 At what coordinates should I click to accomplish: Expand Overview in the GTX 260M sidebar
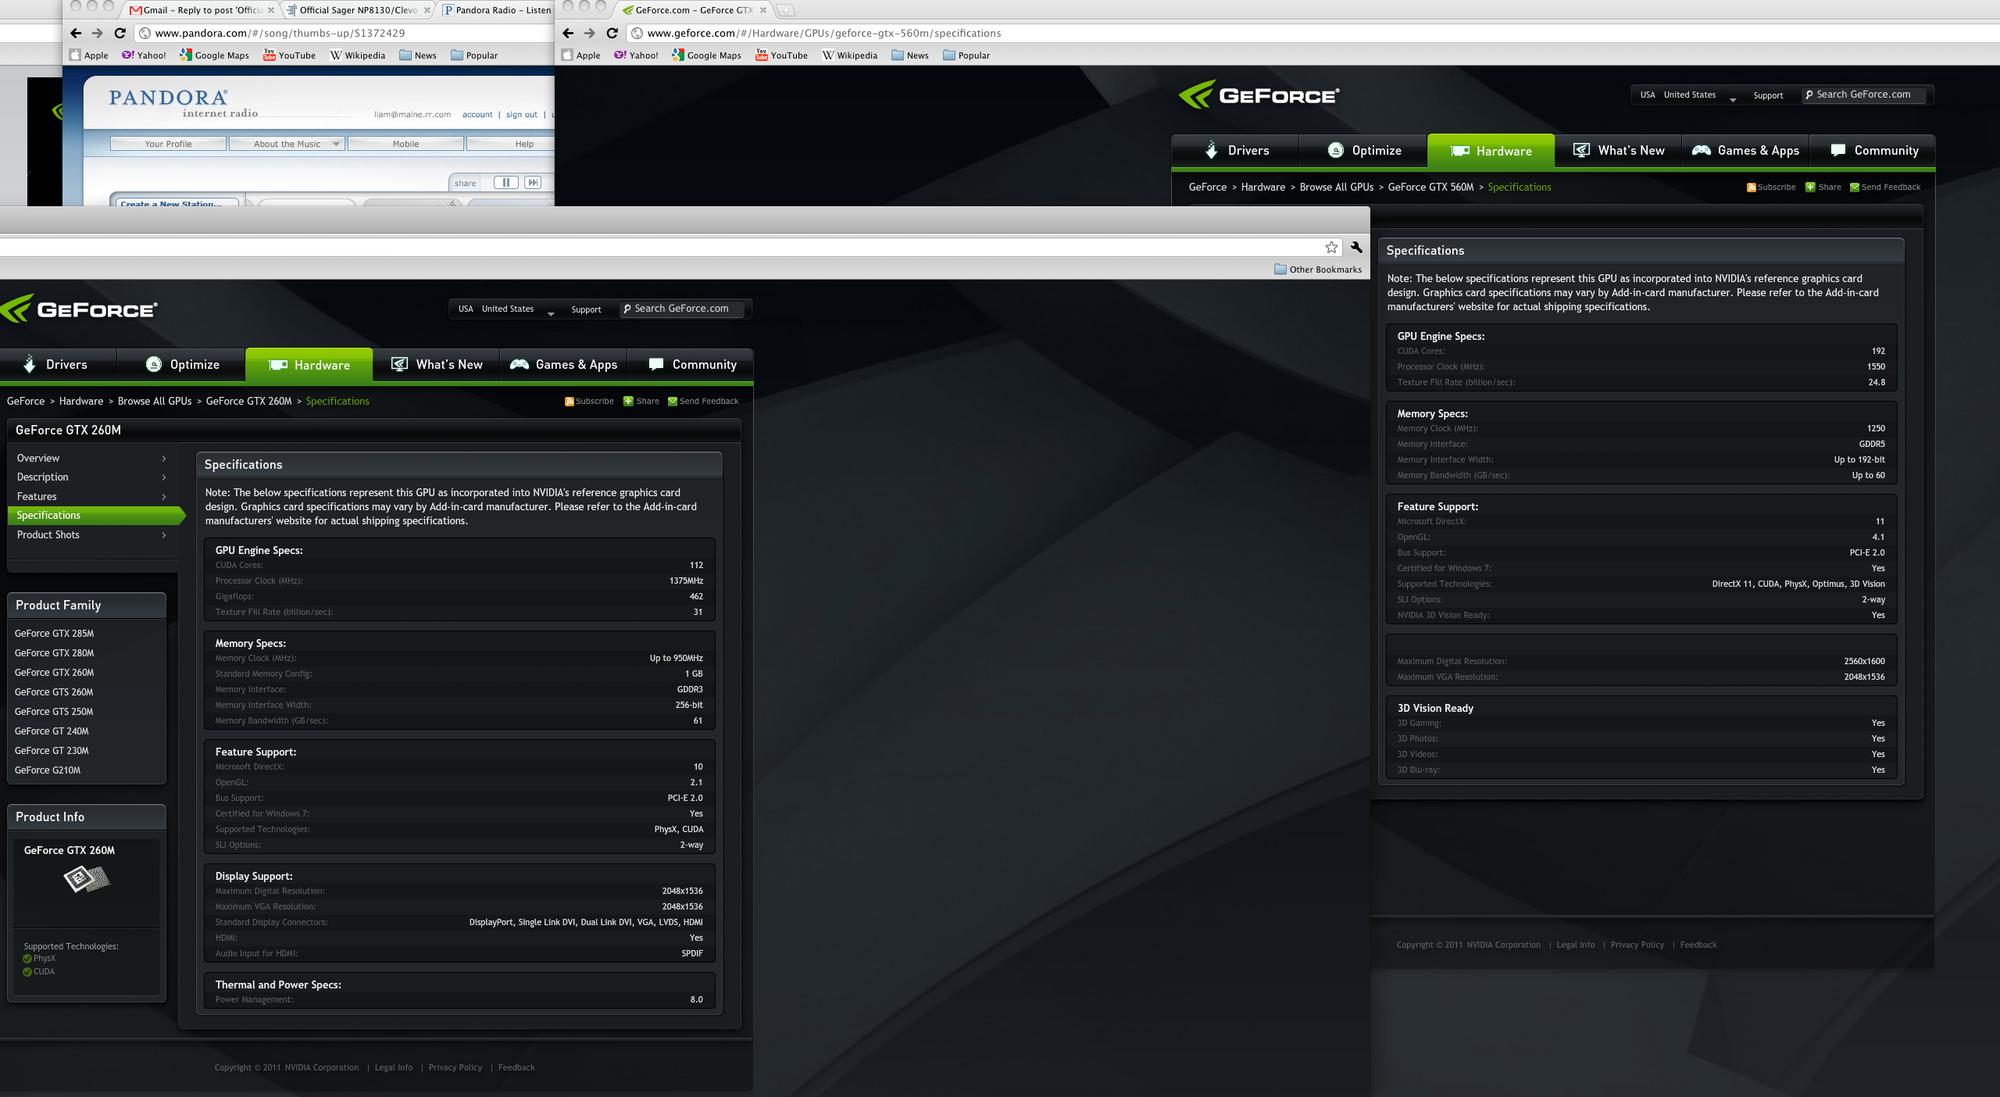(x=91, y=458)
